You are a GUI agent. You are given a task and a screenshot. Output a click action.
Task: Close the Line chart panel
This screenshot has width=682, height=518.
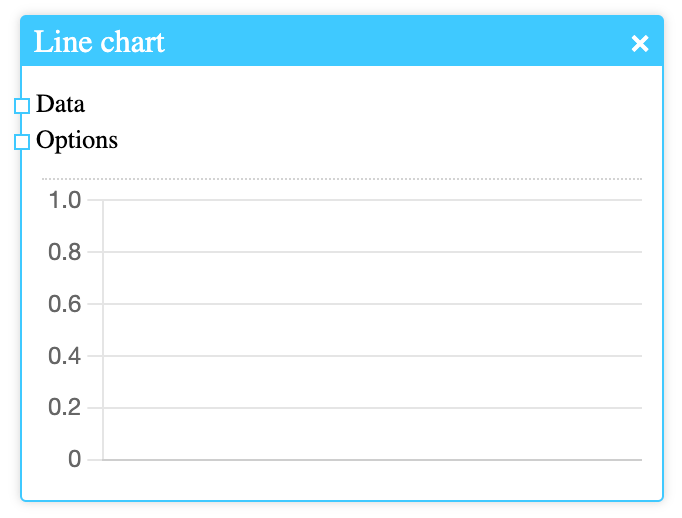click(x=640, y=43)
